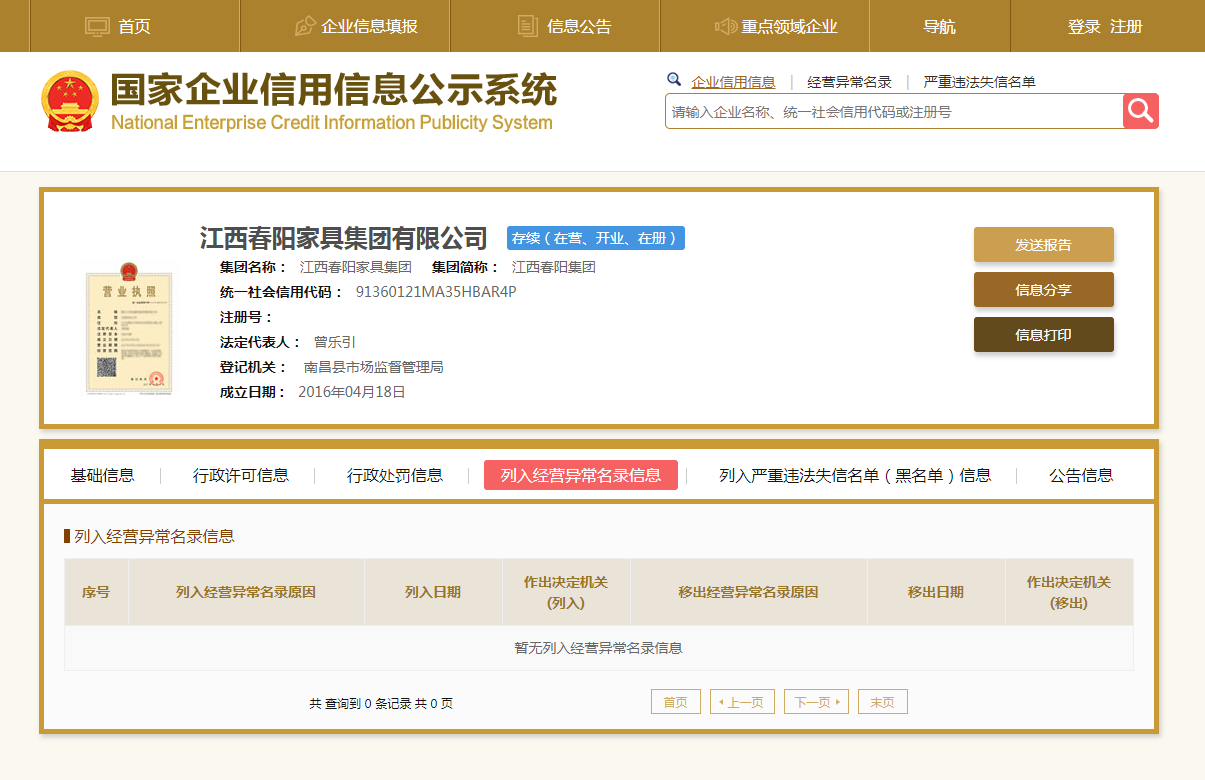The image size is (1205, 780).
Task: Click the pencil icon beside 企业信息填报
Action: 306,27
